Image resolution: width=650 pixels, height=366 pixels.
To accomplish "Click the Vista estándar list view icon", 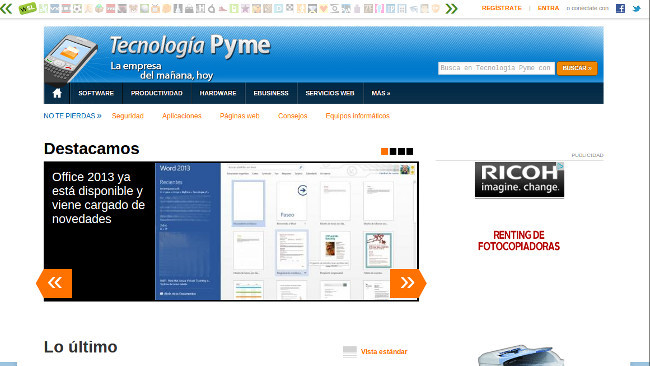I will point(350,351).
